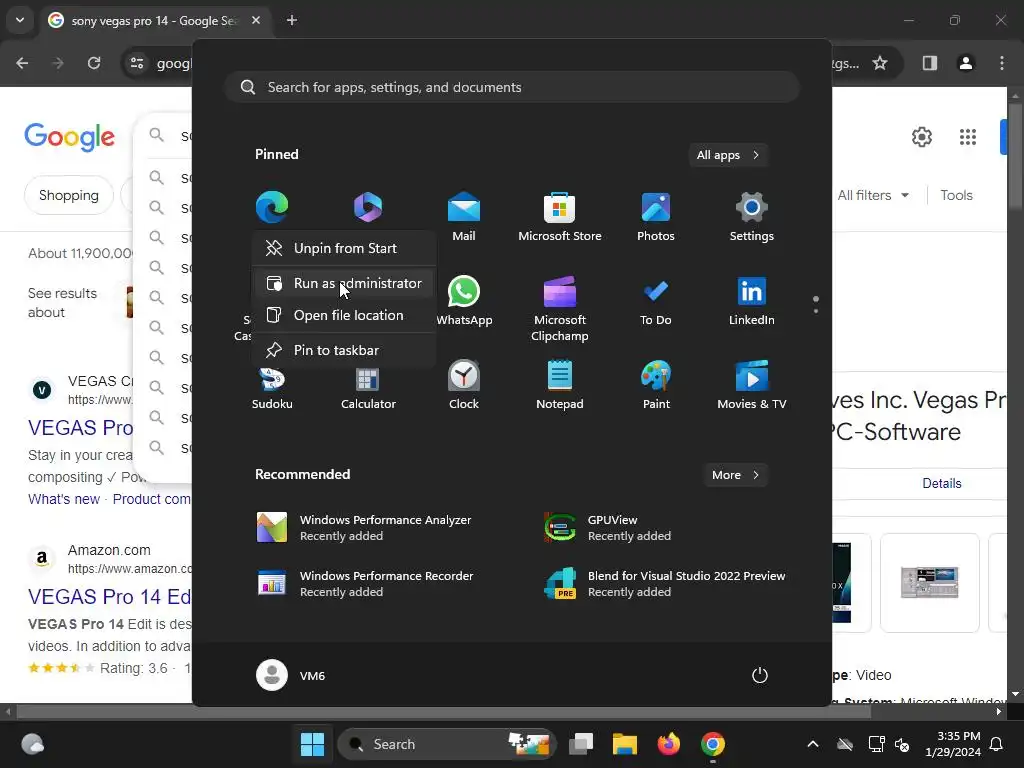
Task: Open the product image thumbnail in knowledge panel
Action: click(929, 583)
